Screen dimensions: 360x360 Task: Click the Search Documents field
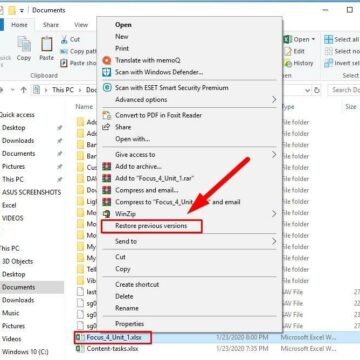pyautogui.click(x=343, y=90)
